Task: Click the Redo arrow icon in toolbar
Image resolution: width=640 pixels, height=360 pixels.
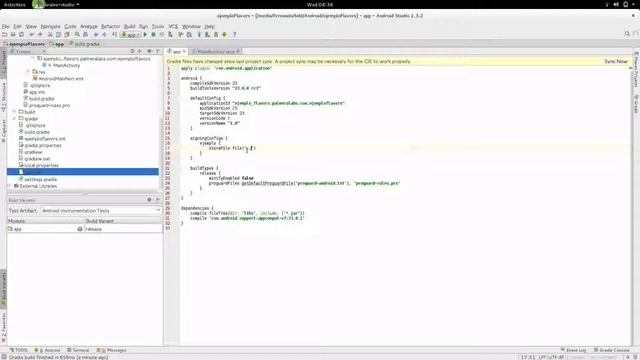Action: [40, 35]
